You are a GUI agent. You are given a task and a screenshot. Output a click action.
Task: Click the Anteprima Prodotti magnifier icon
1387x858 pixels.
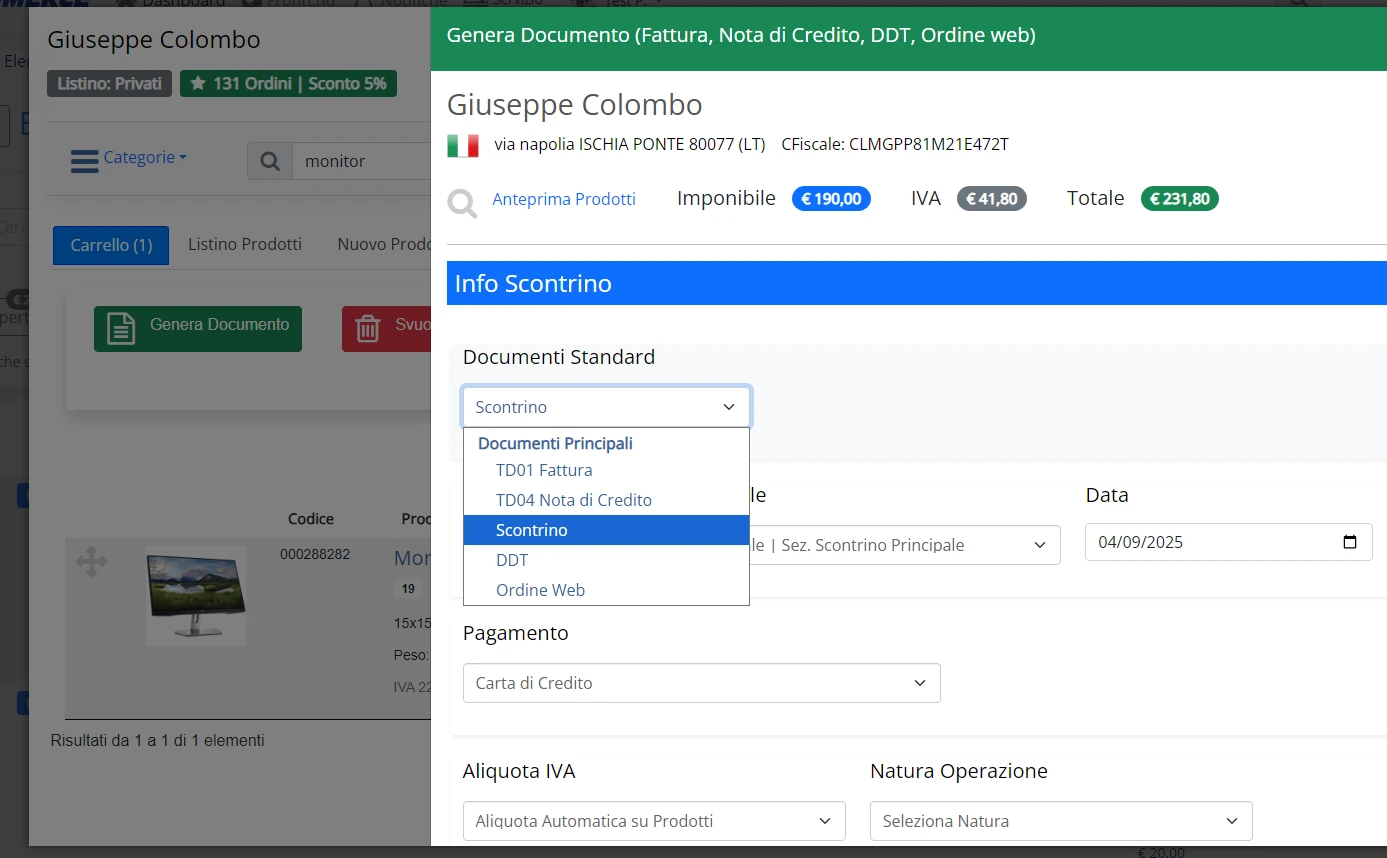pyautogui.click(x=462, y=202)
